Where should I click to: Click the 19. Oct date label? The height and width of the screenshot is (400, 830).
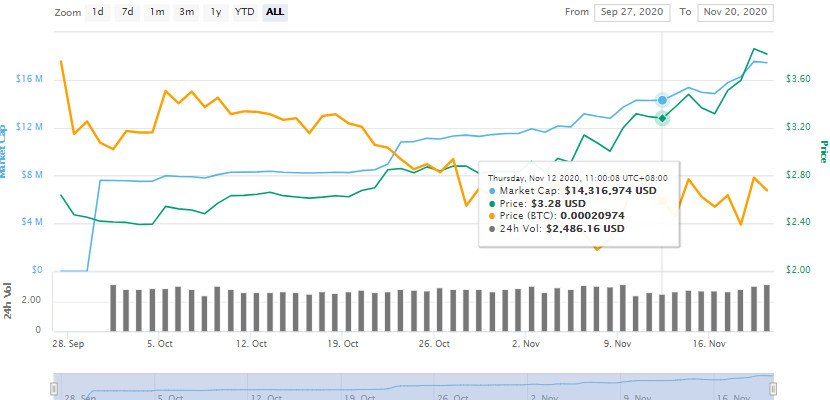(343, 344)
